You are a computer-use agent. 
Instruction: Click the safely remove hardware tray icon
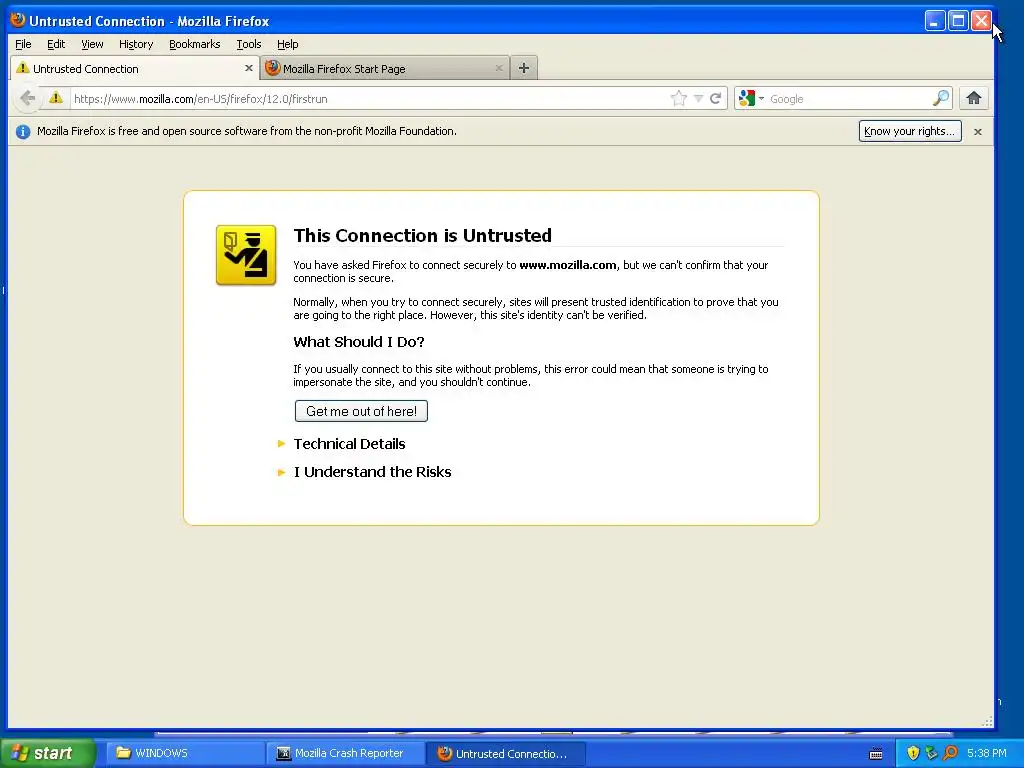[931, 753]
